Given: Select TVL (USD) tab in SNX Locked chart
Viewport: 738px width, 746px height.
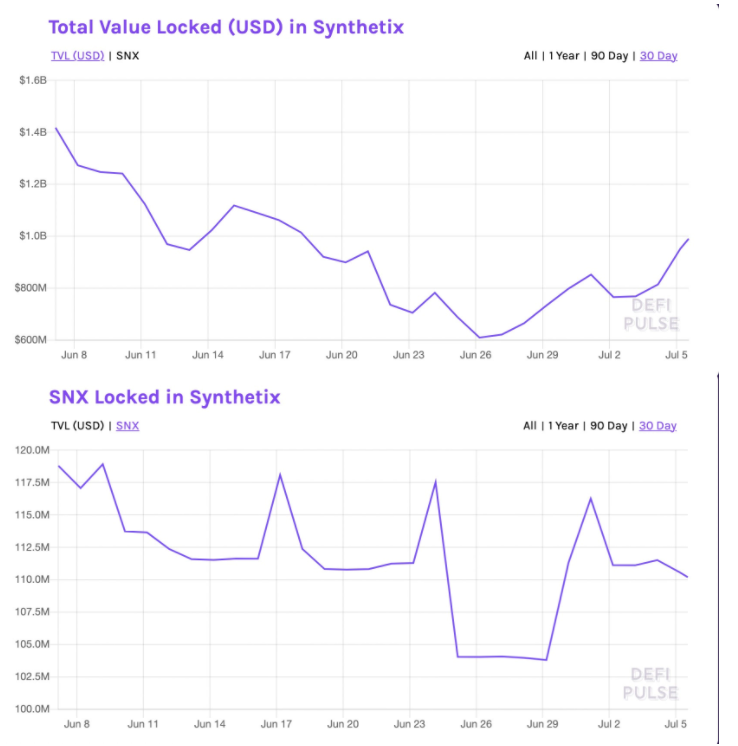Looking at the screenshot, I should pos(78,425).
